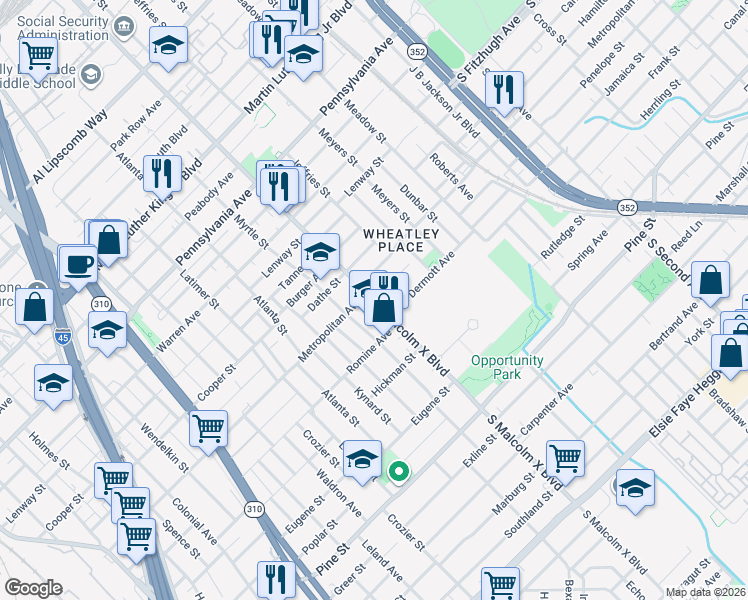Viewport: 748px width, 600px height.
Task: Select the school marker below Elsie Faye Heggins label
Action: click(x=635, y=488)
